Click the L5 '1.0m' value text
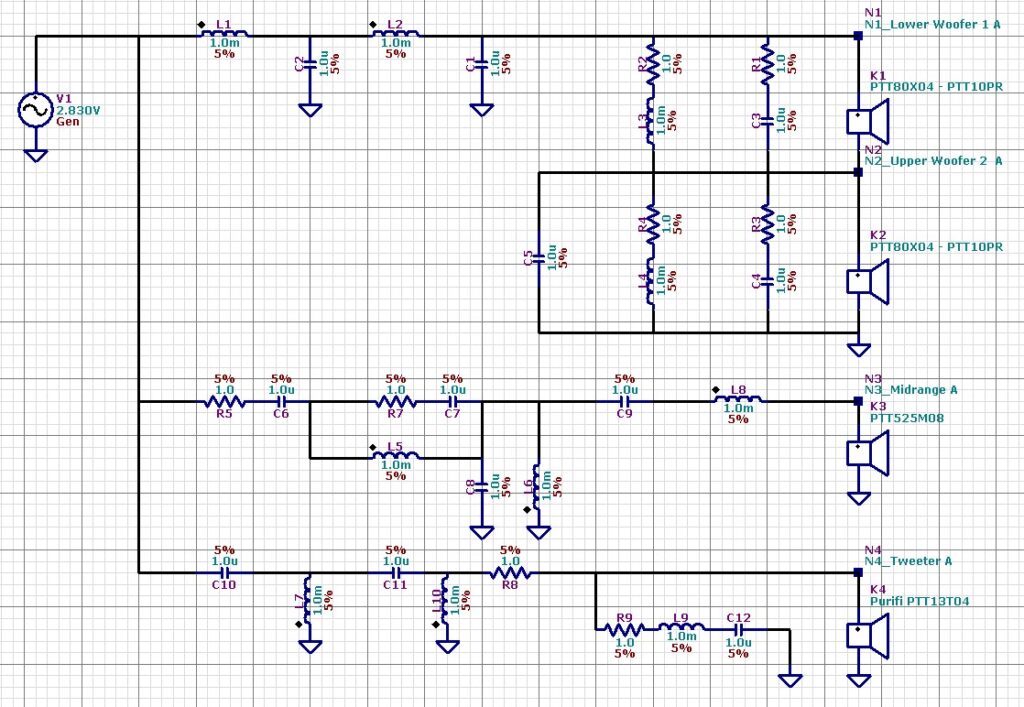Image resolution: width=1024 pixels, height=707 pixels. 396,465
